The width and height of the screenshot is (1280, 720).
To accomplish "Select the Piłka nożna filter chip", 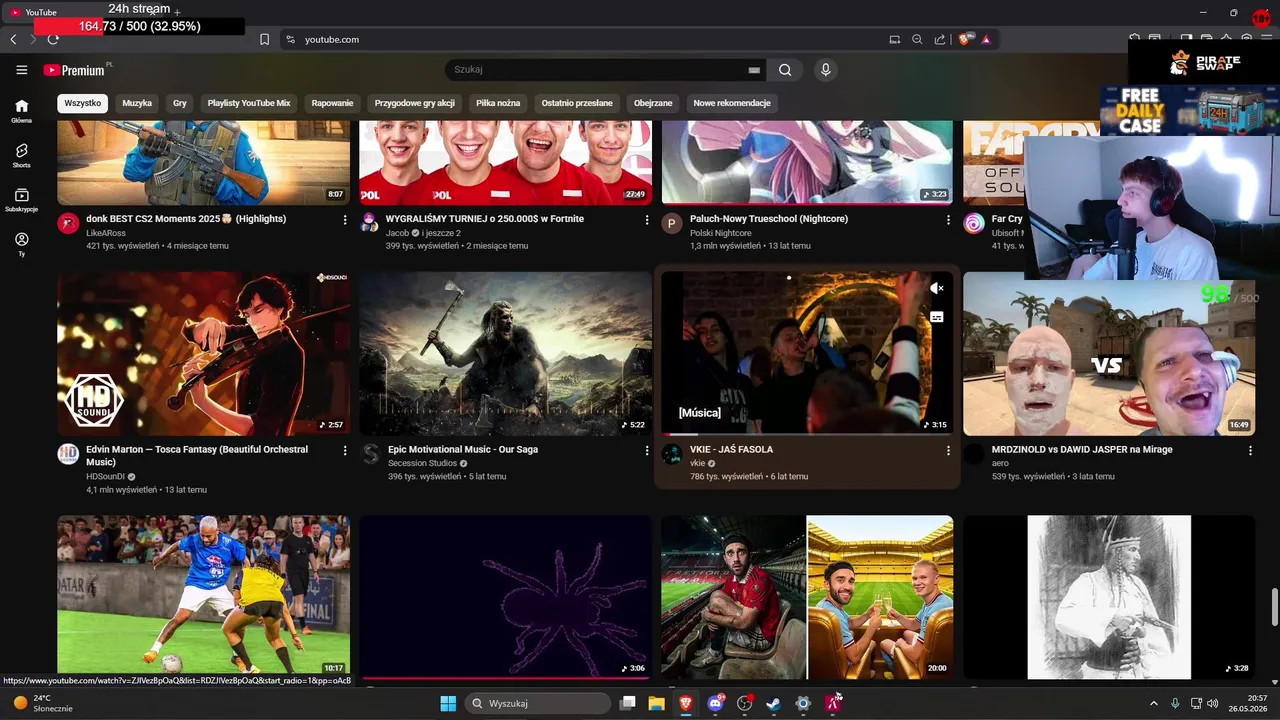I will (498, 103).
